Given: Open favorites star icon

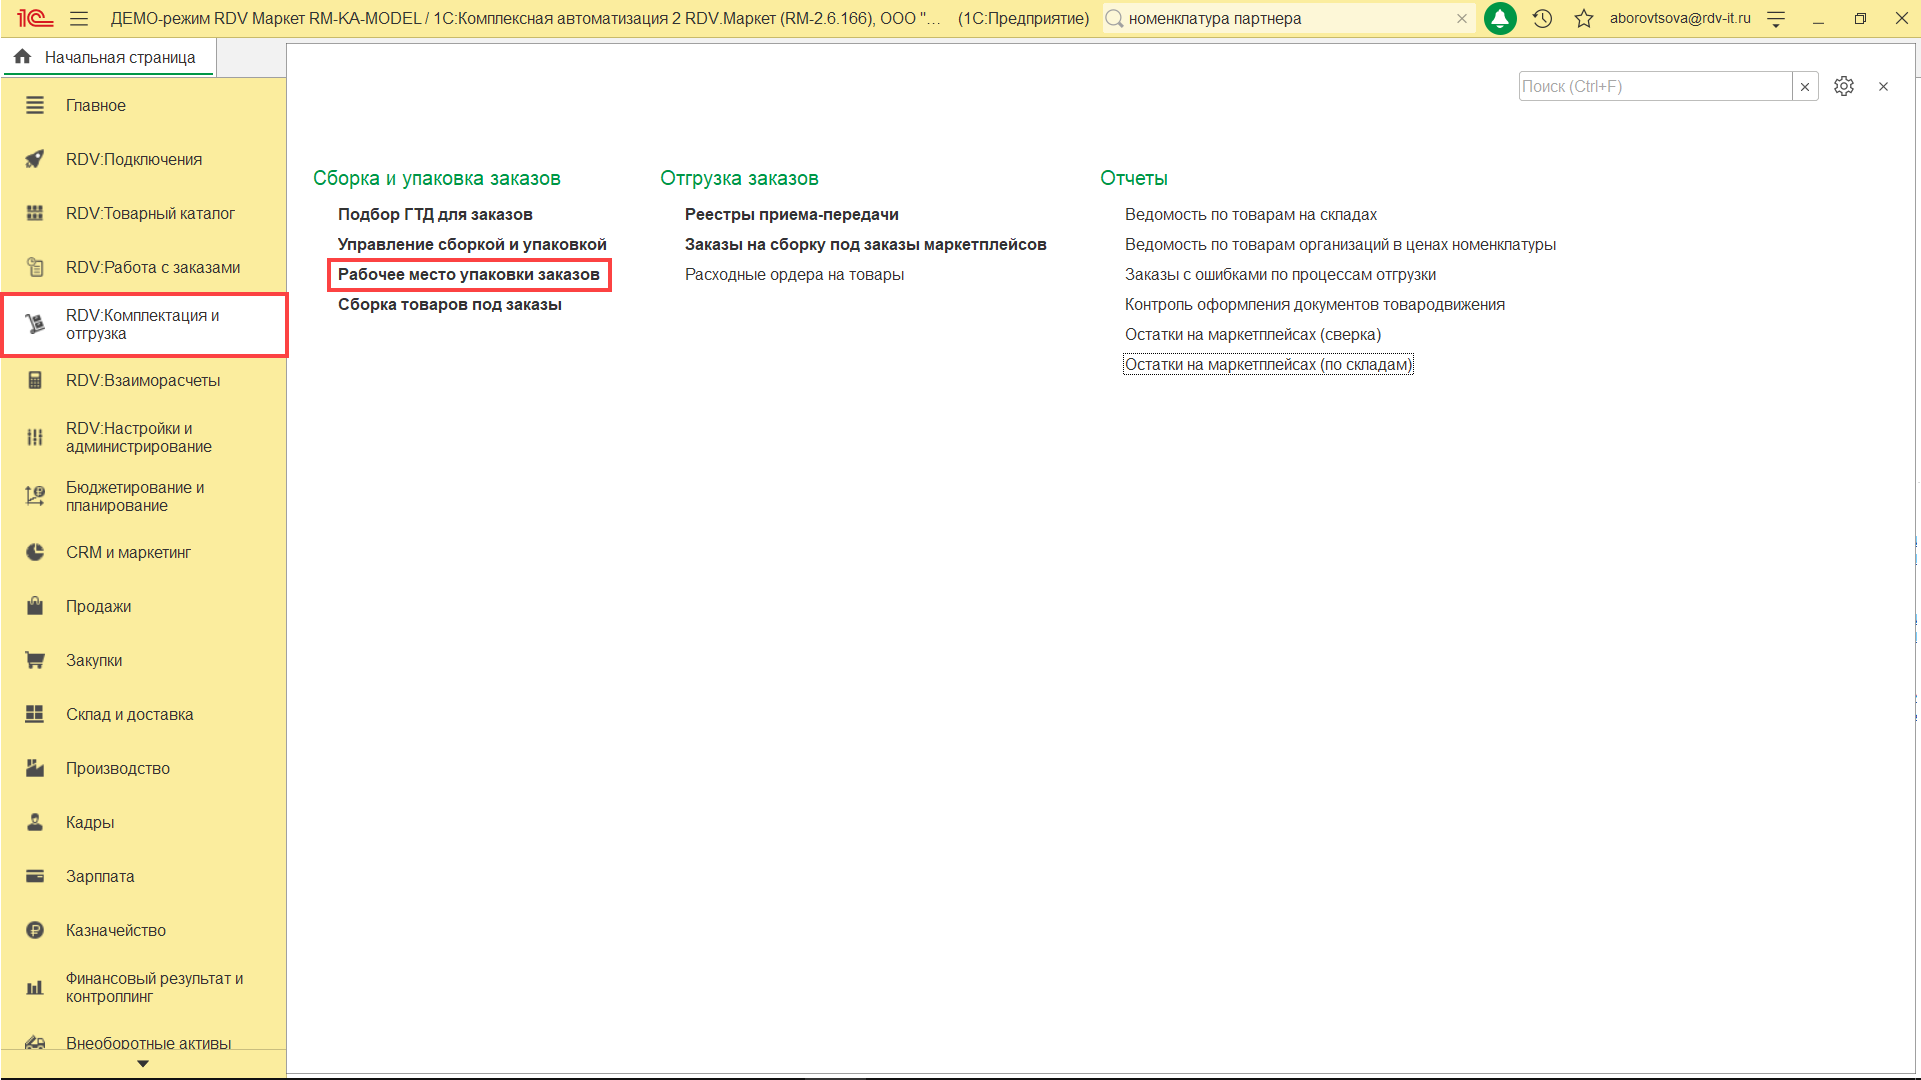Looking at the screenshot, I should 1584,18.
